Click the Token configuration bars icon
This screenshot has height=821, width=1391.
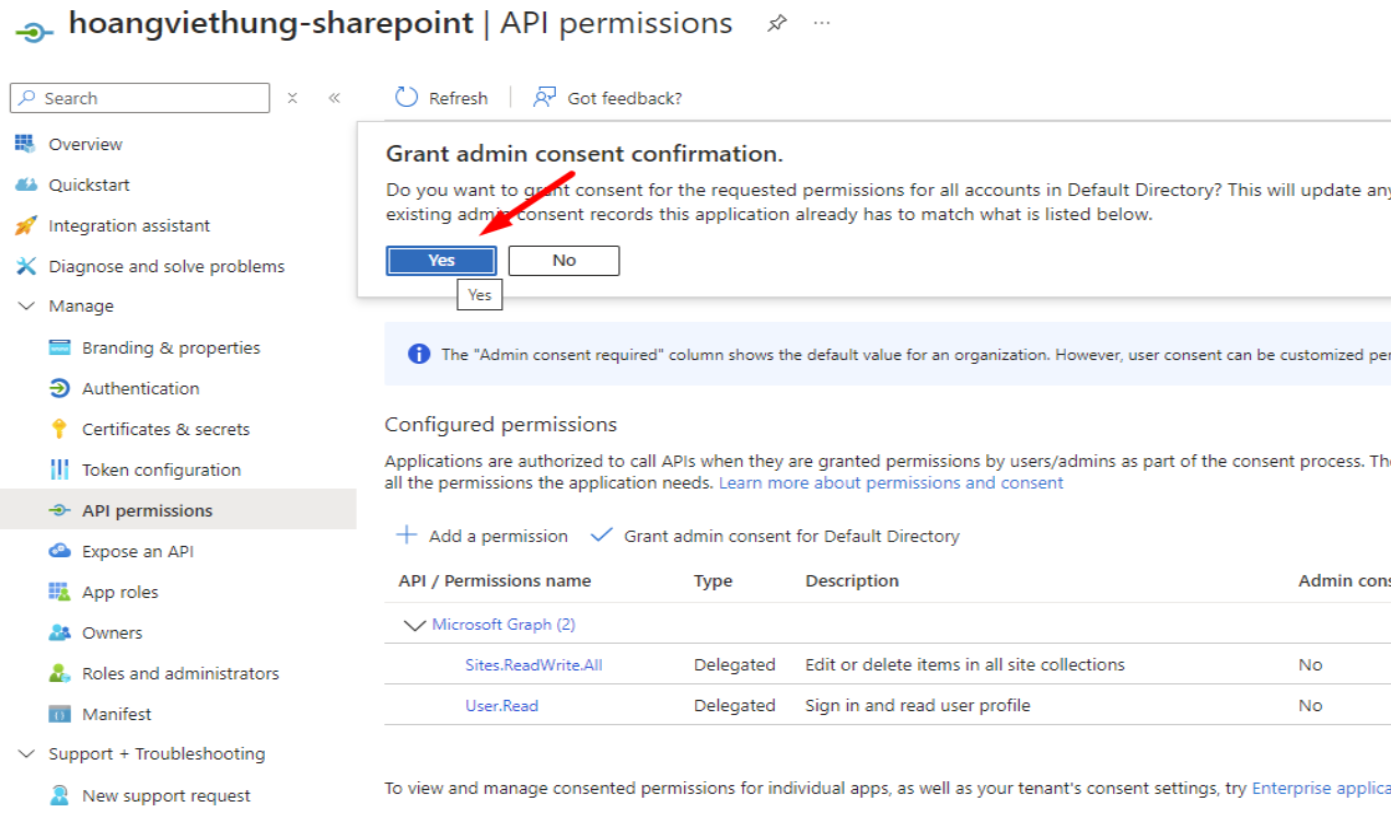click(60, 469)
